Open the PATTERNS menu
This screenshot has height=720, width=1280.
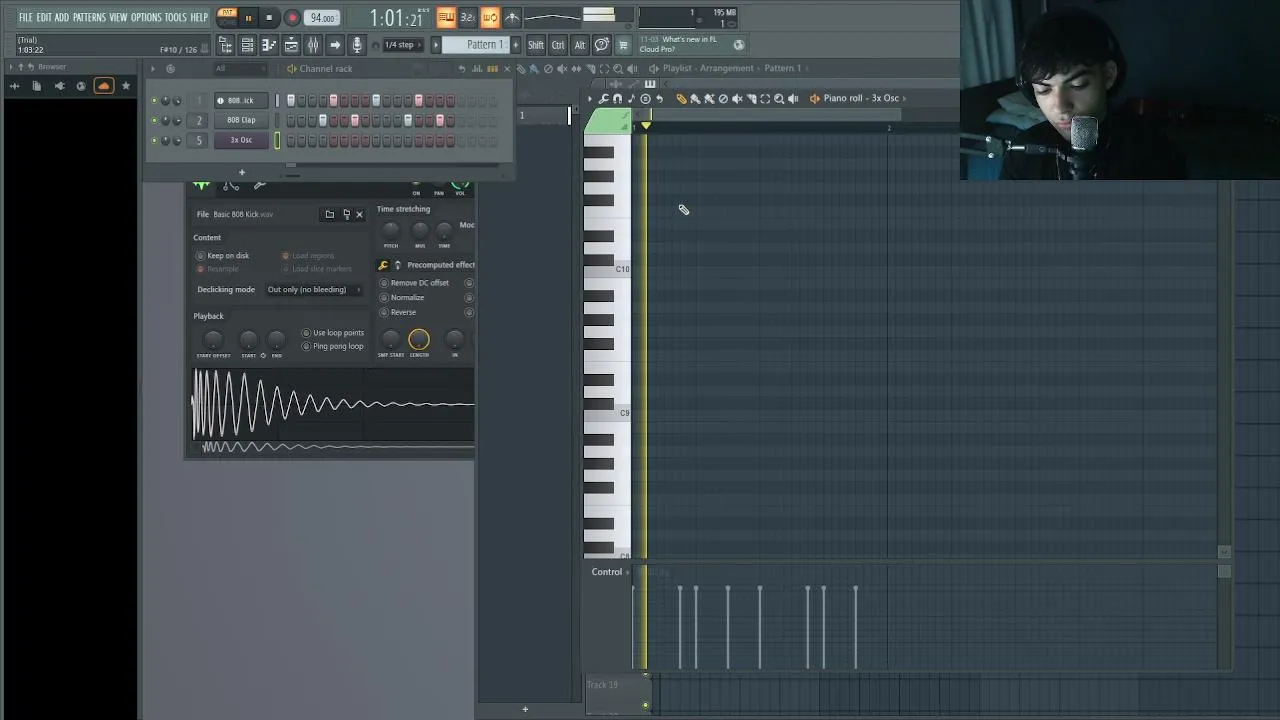[89, 17]
